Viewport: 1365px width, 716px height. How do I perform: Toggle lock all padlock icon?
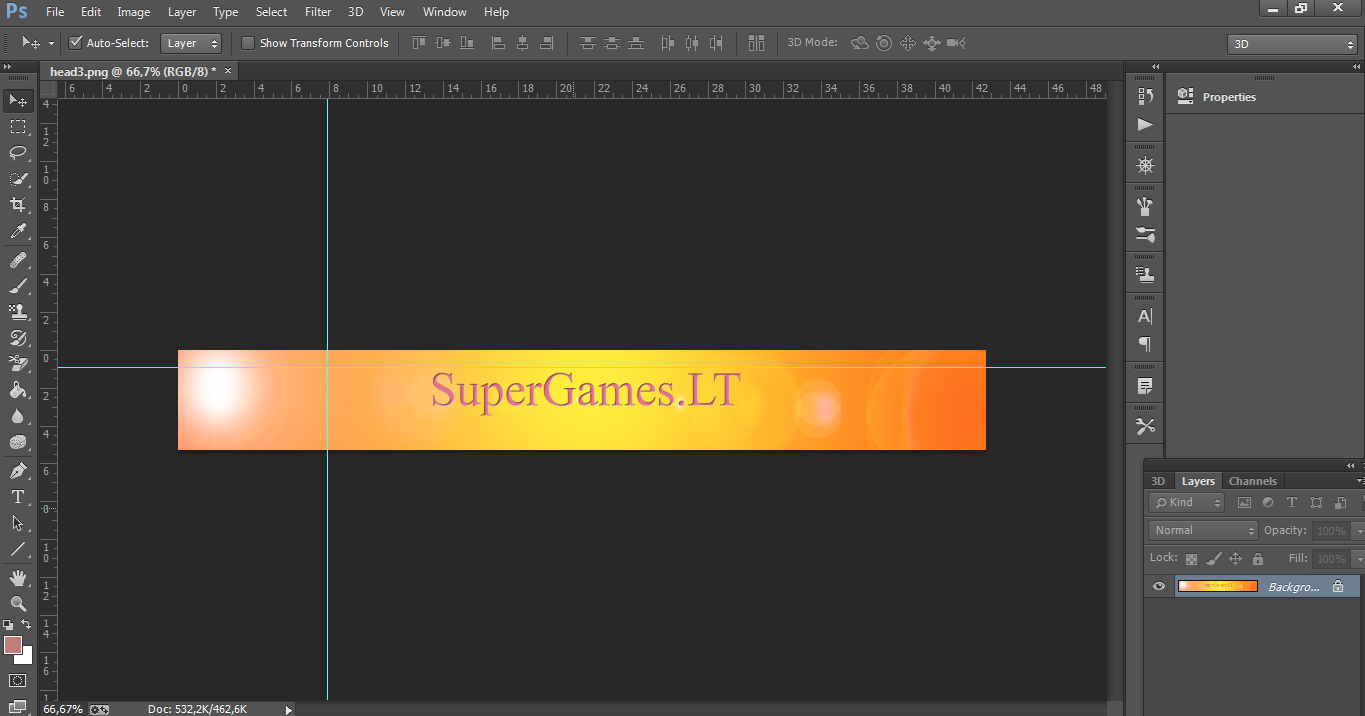(1258, 559)
